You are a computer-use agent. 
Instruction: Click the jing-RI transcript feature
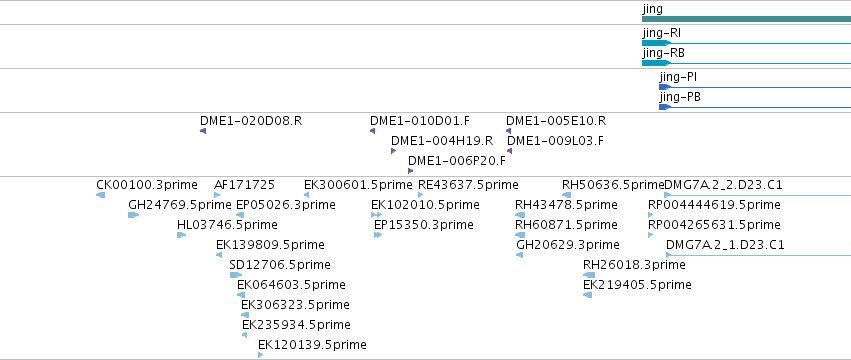click(746, 43)
